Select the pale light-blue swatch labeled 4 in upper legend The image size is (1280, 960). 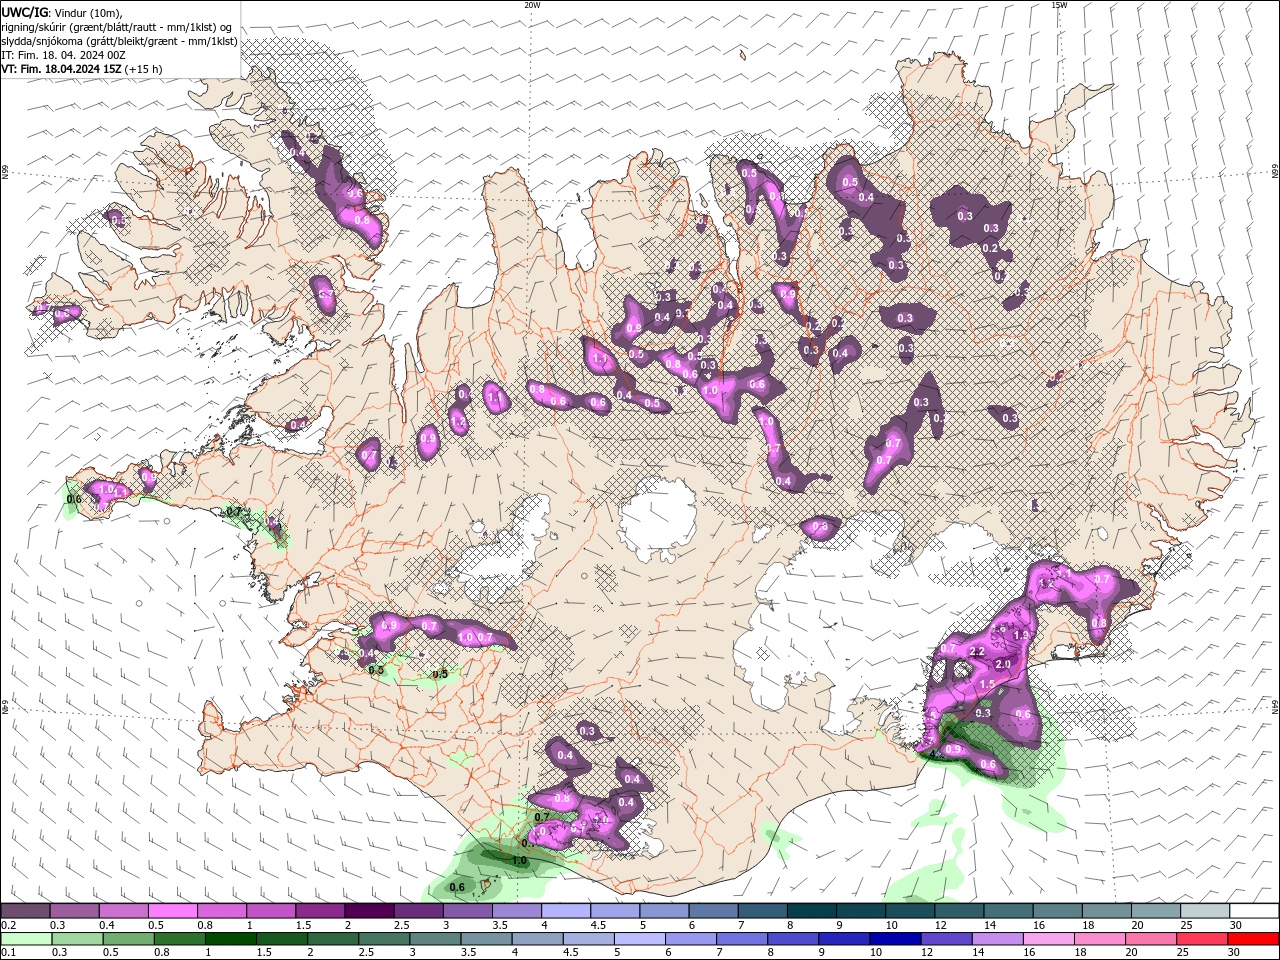click(565, 911)
